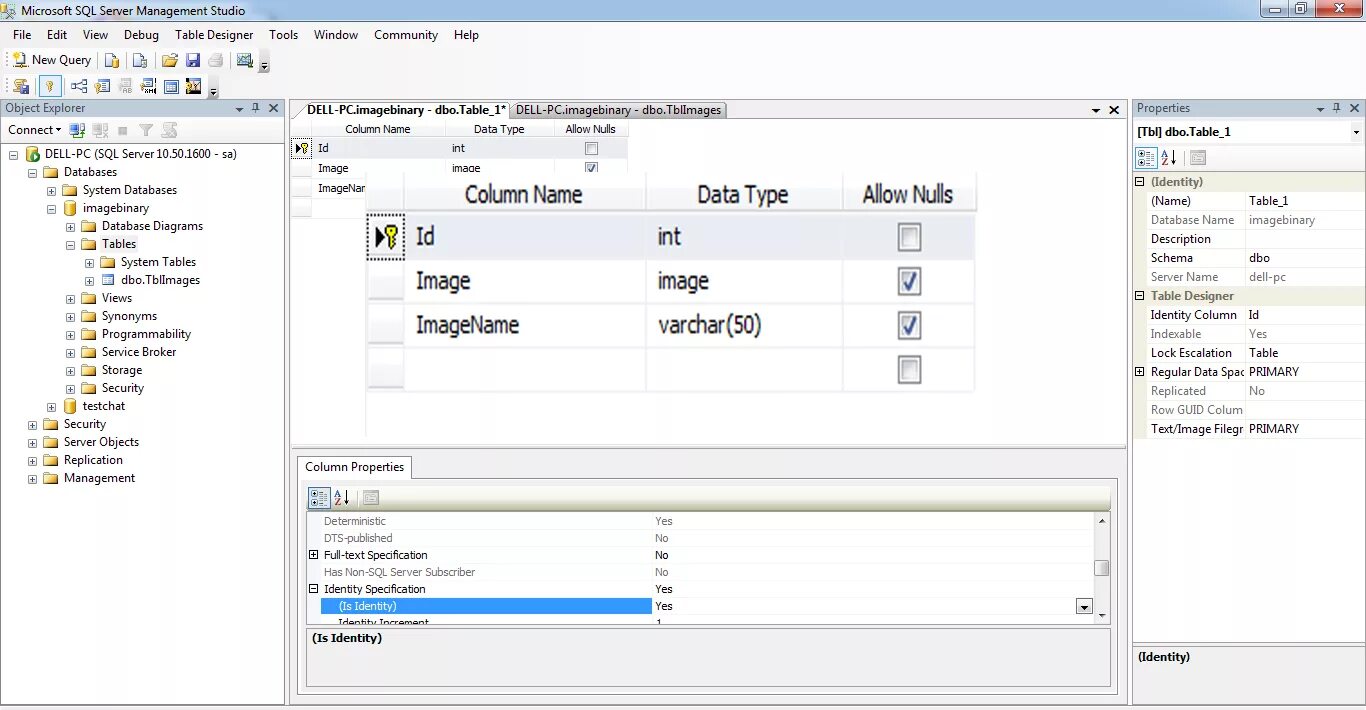Screen dimensions: 1366x710
Task: Open the Debug menu
Action: point(141,34)
